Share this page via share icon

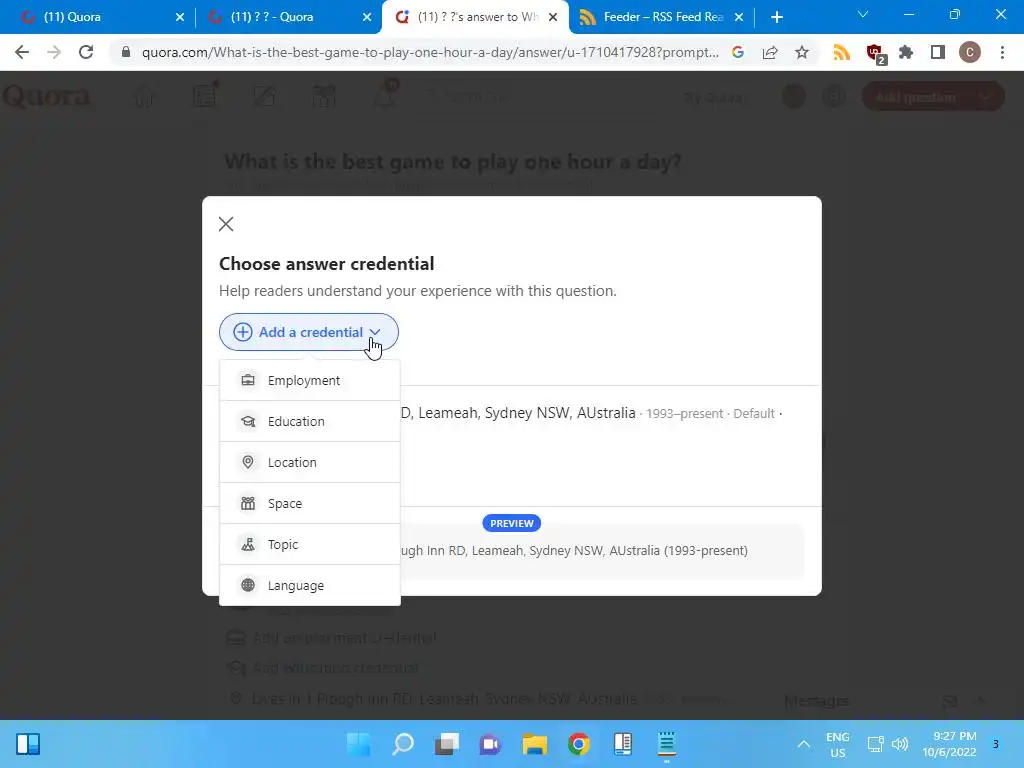tap(770, 52)
